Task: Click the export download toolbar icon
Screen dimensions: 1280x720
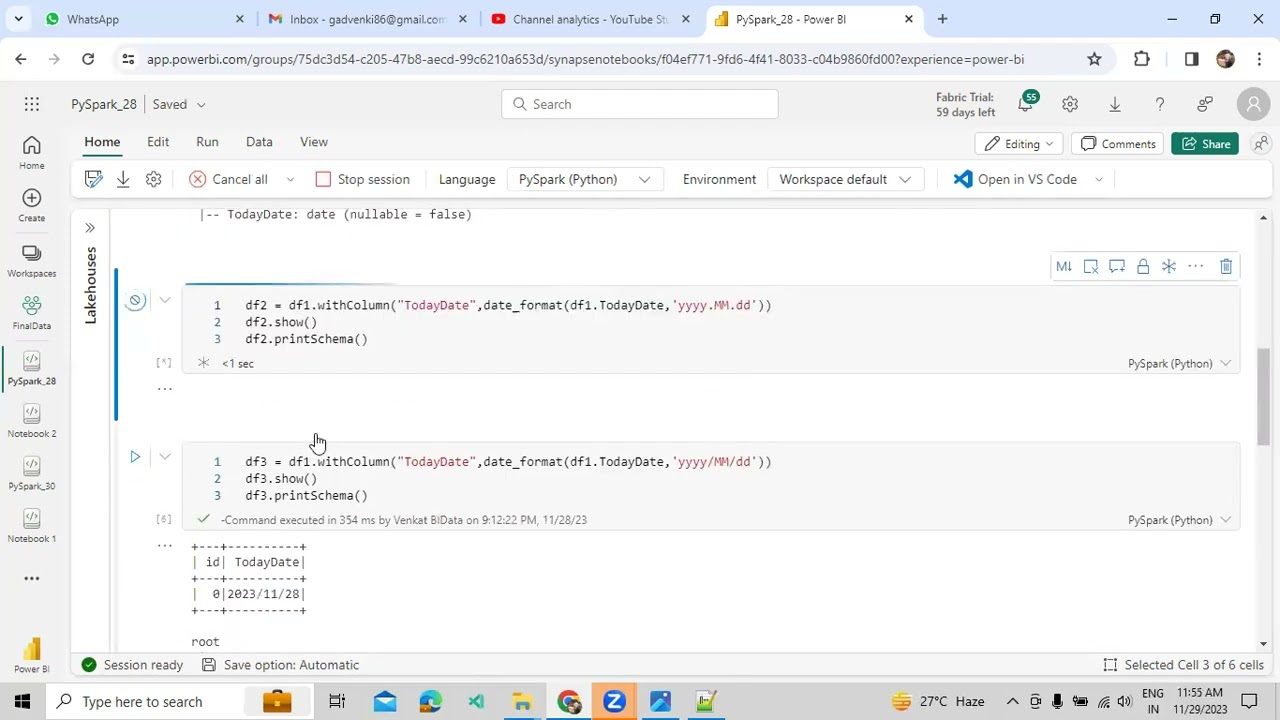Action: point(123,179)
